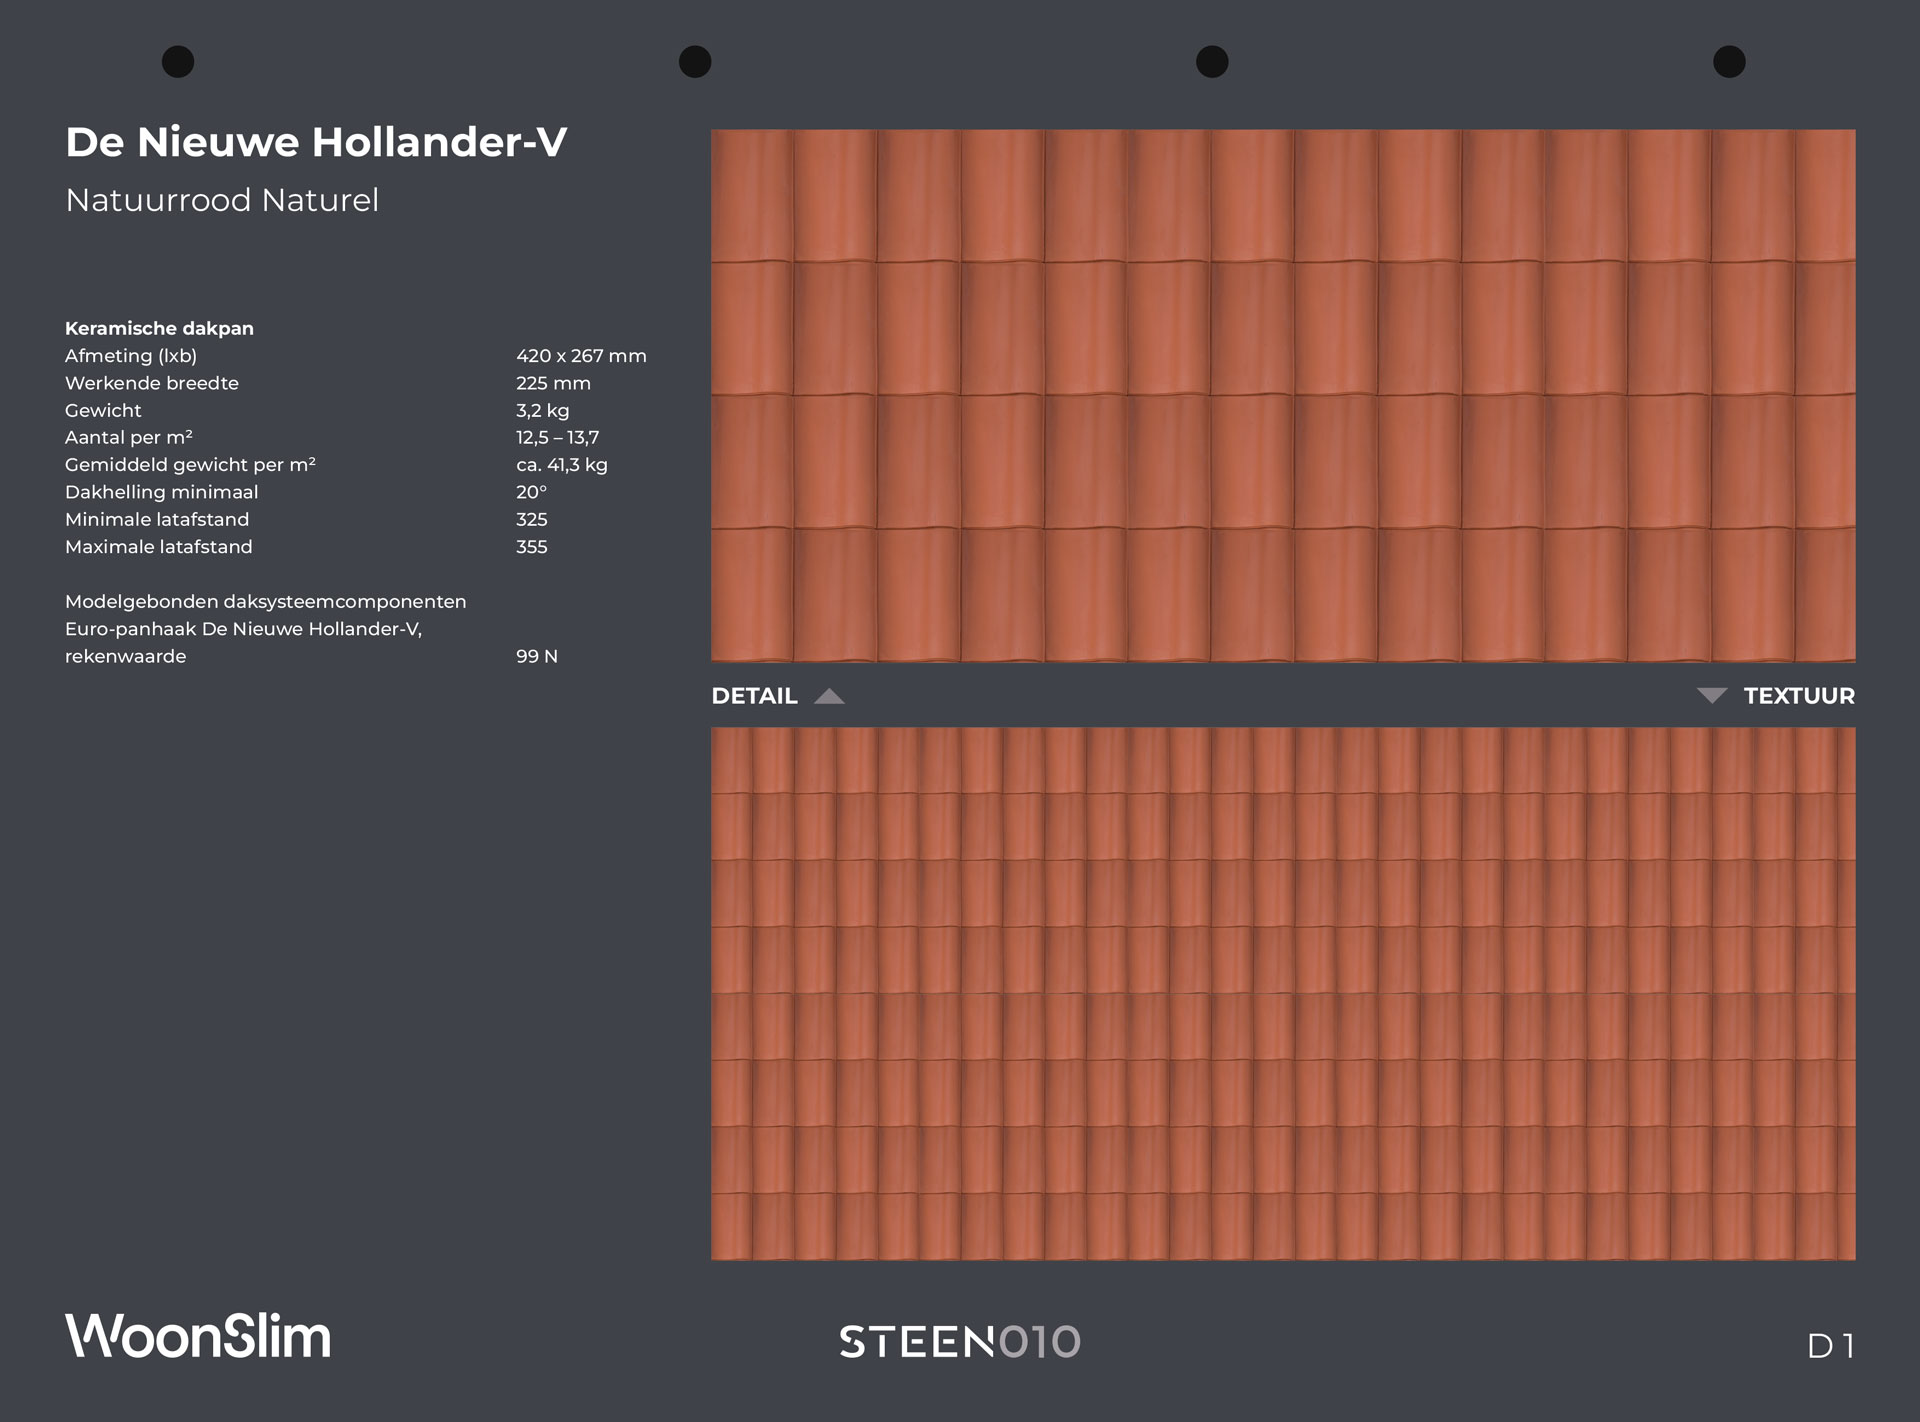Click the Euro-panhaak De Nieuwe Hollander-V line
The image size is (1920, 1422).
coord(244,629)
